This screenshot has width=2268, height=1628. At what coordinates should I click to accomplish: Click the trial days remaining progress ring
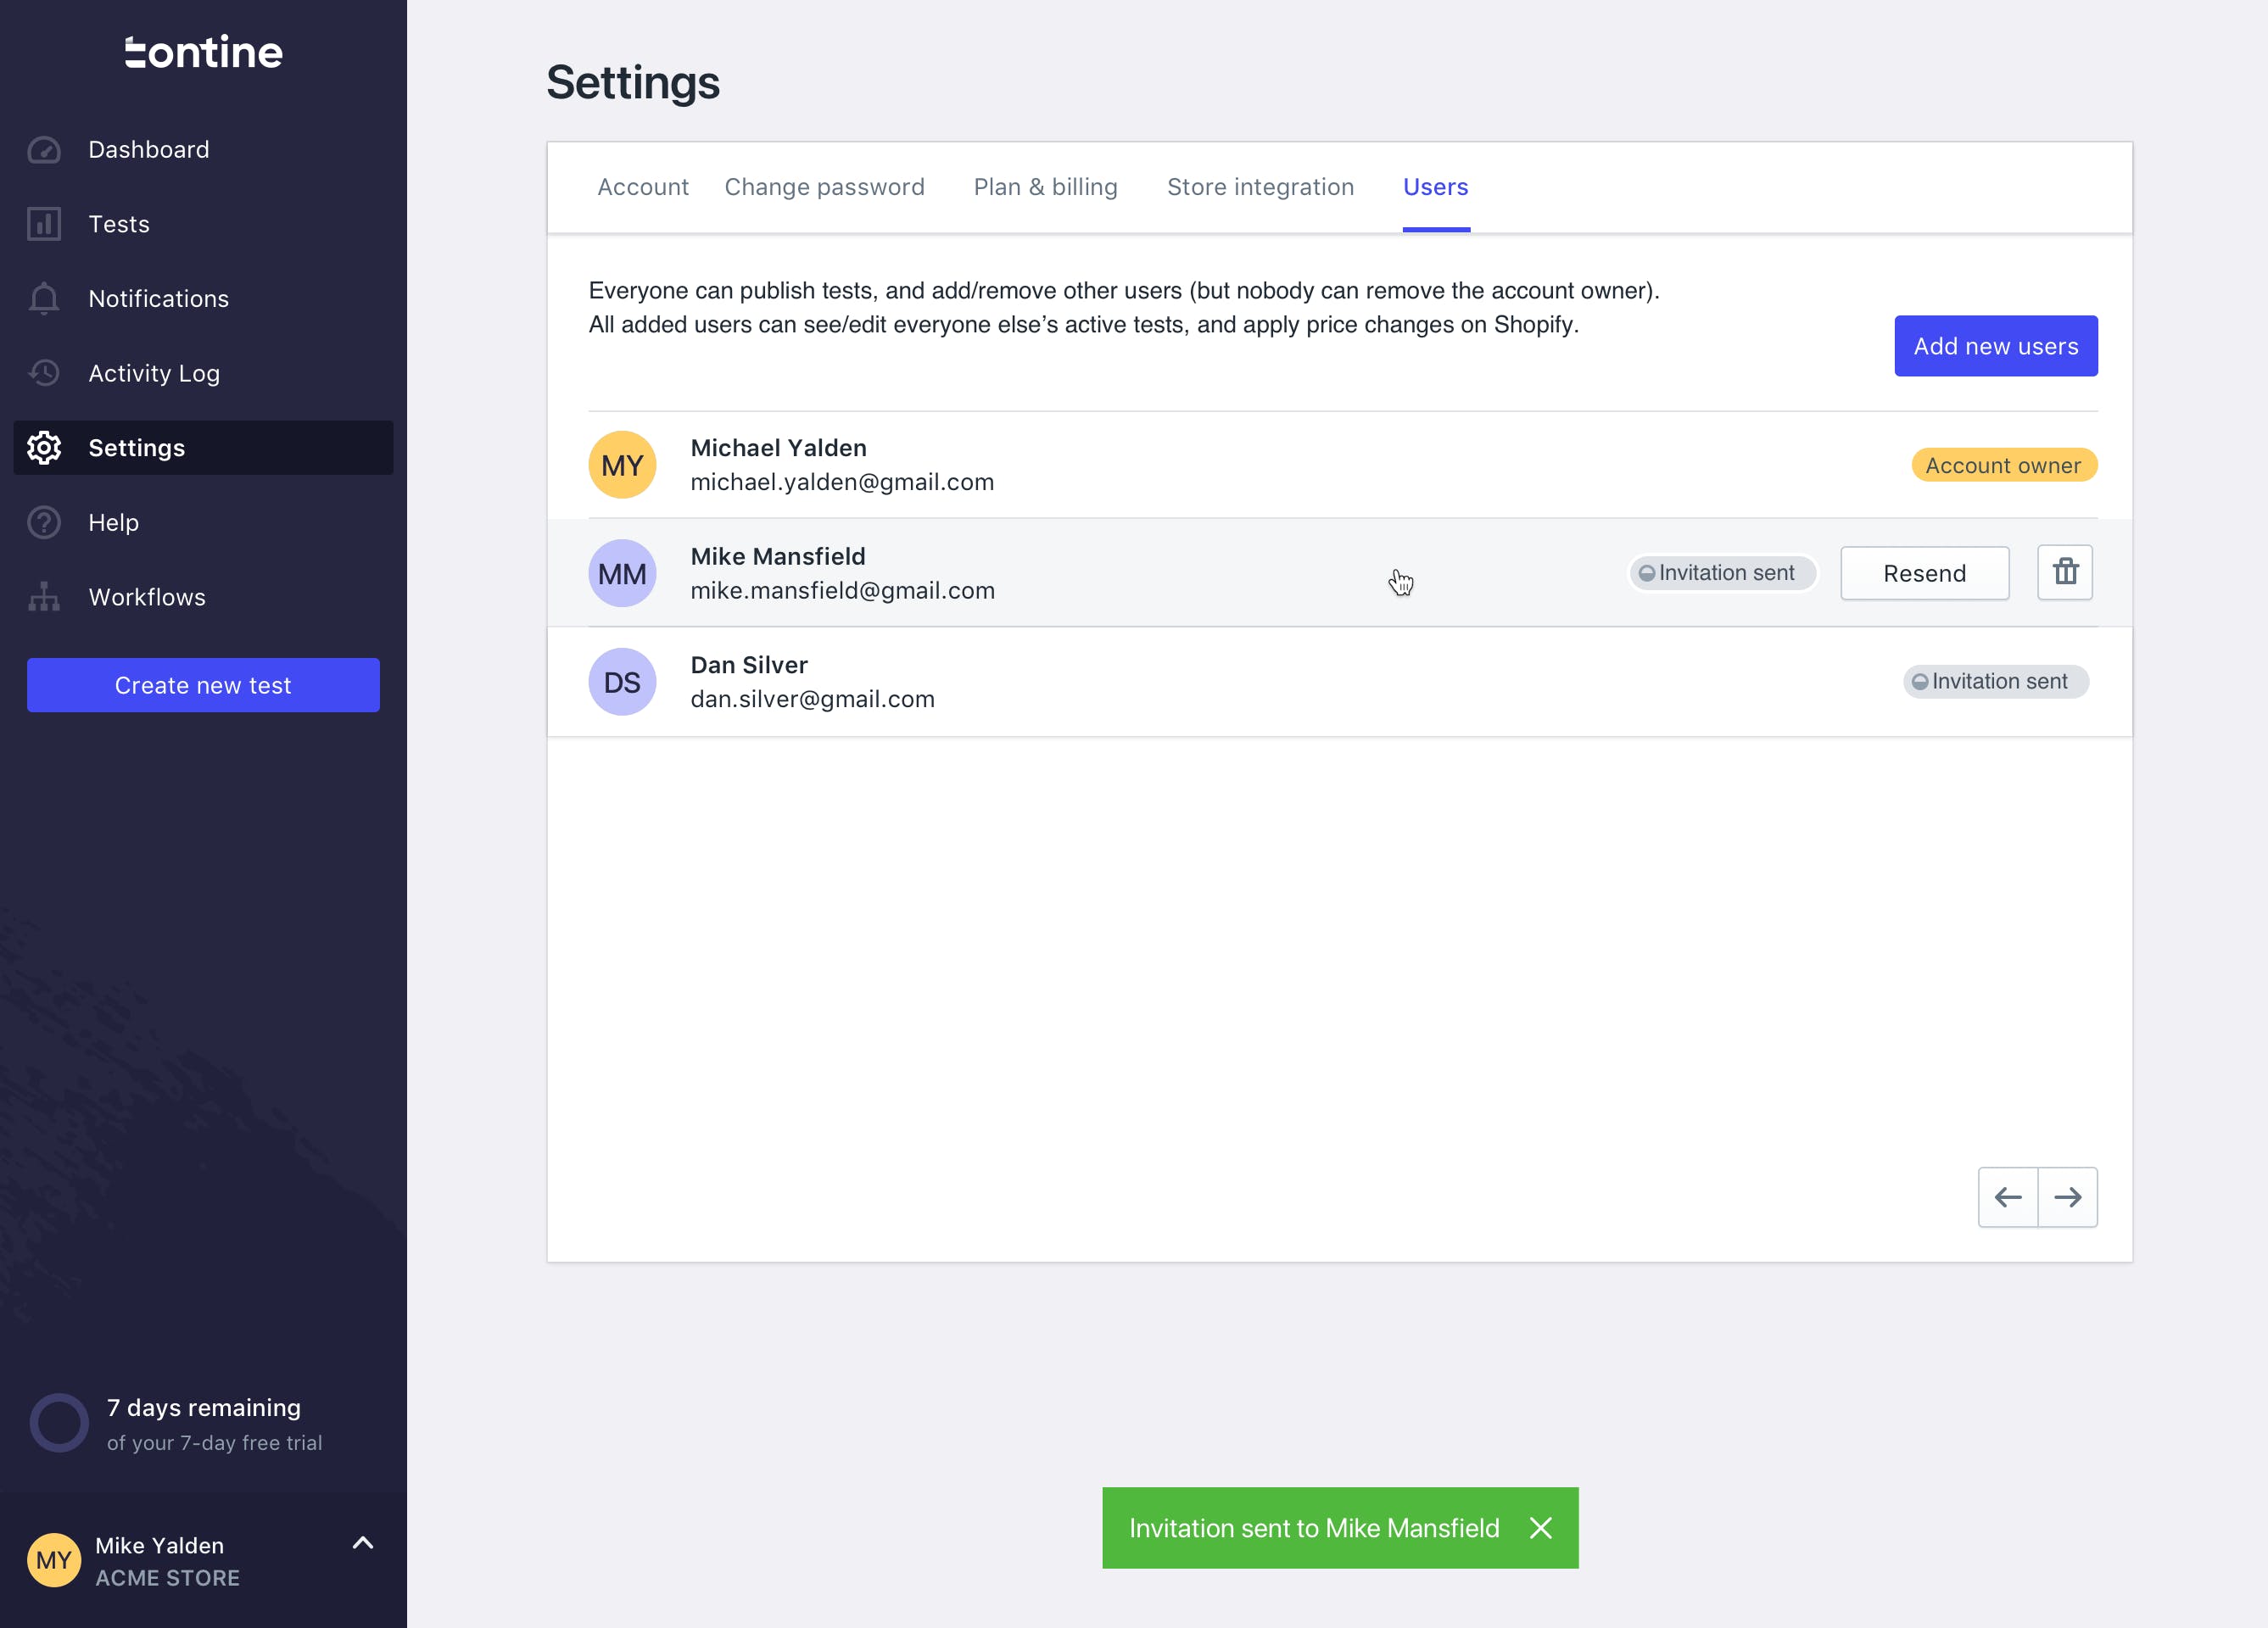coord(59,1423)
